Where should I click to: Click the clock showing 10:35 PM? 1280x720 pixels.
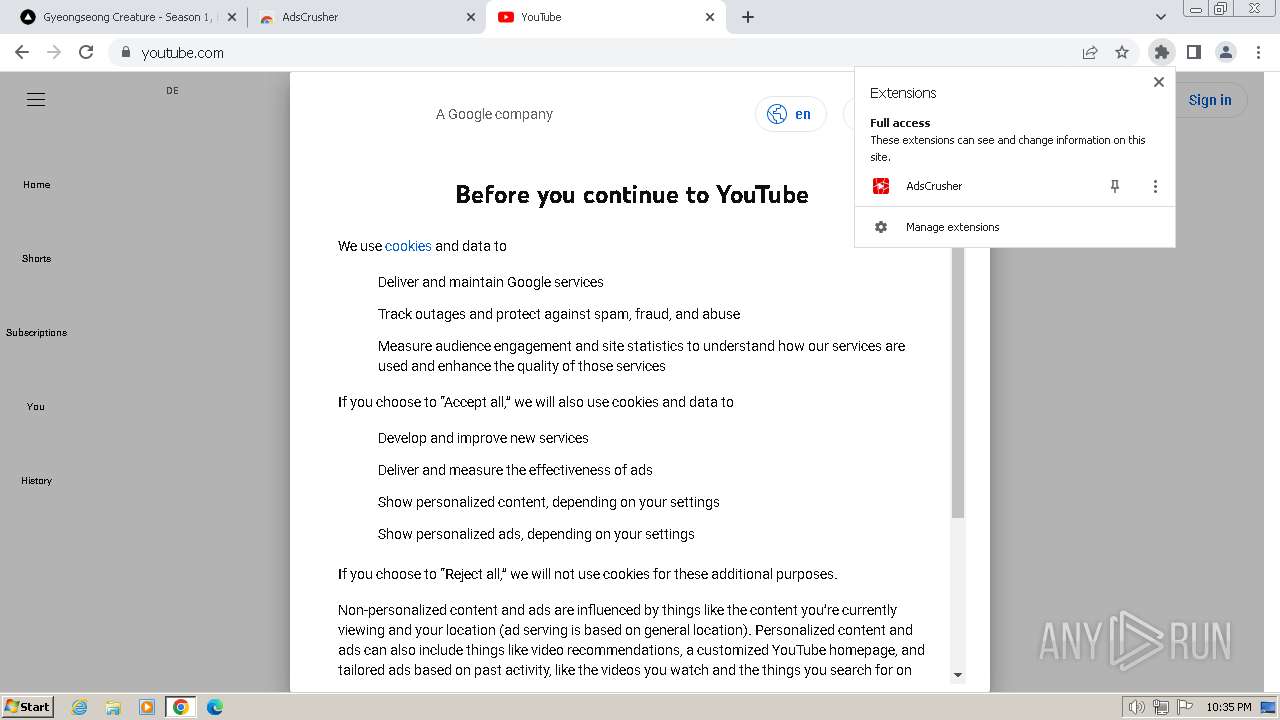[1228, 707]
